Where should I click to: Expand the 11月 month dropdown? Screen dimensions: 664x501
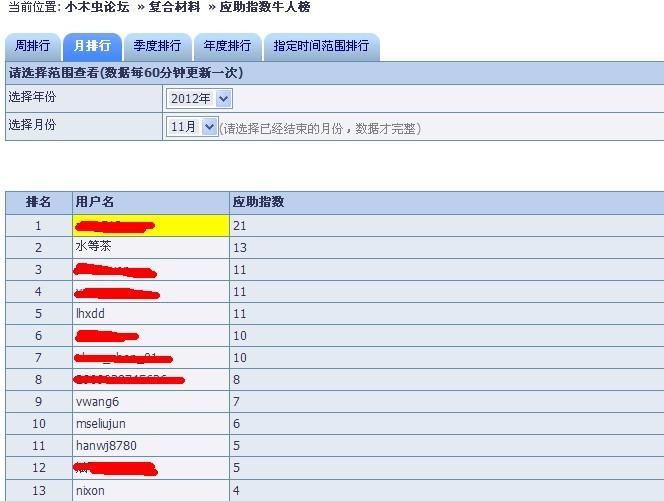[x=192, y=126]
